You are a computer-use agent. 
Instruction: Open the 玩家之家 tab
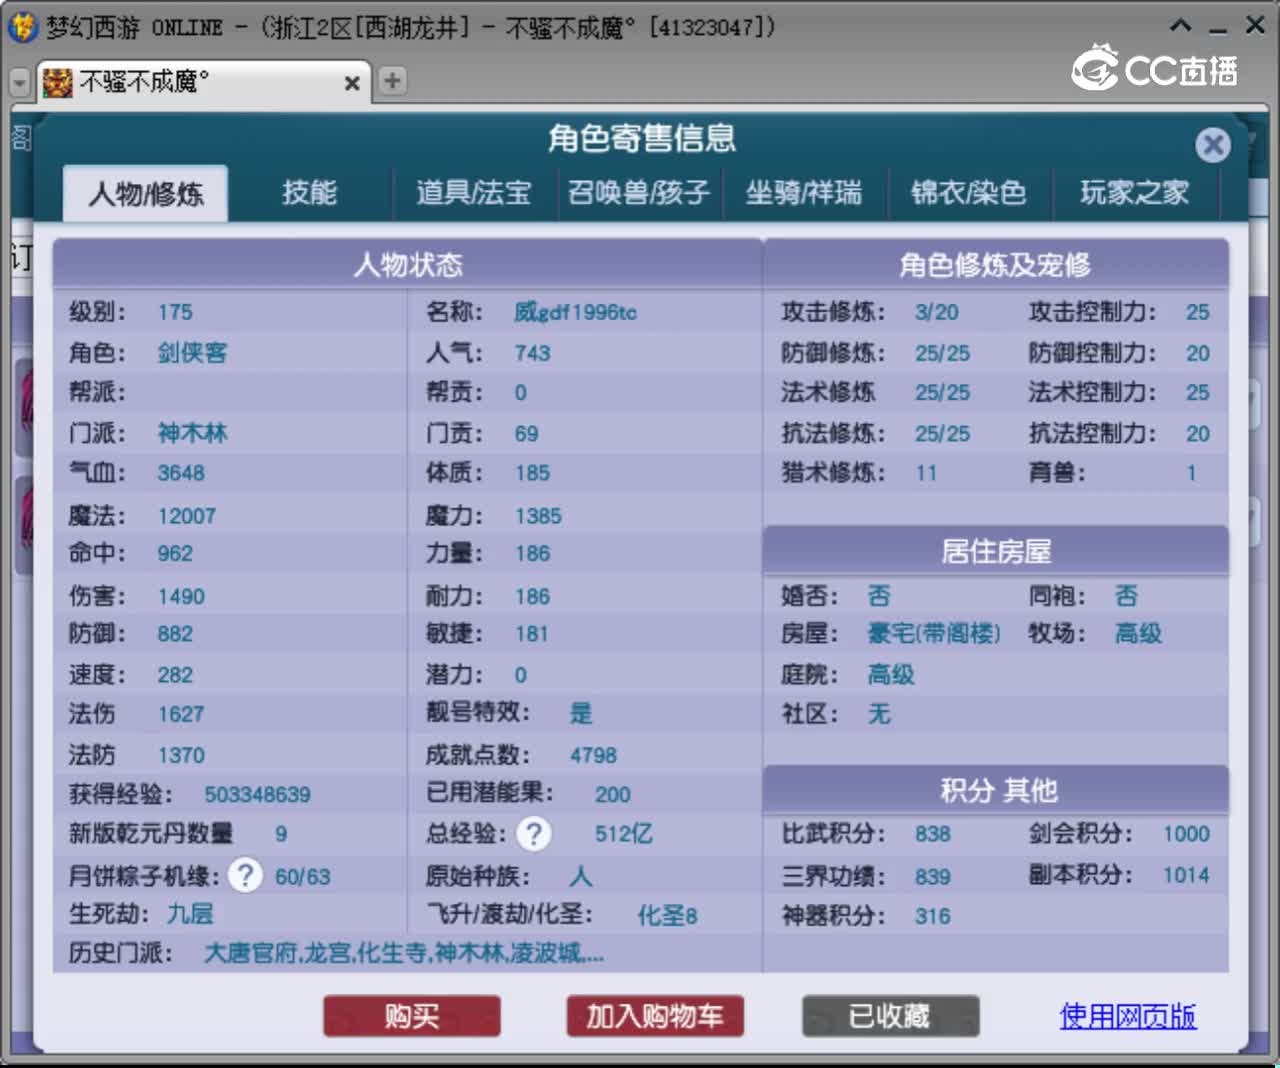coord(1135,192)
